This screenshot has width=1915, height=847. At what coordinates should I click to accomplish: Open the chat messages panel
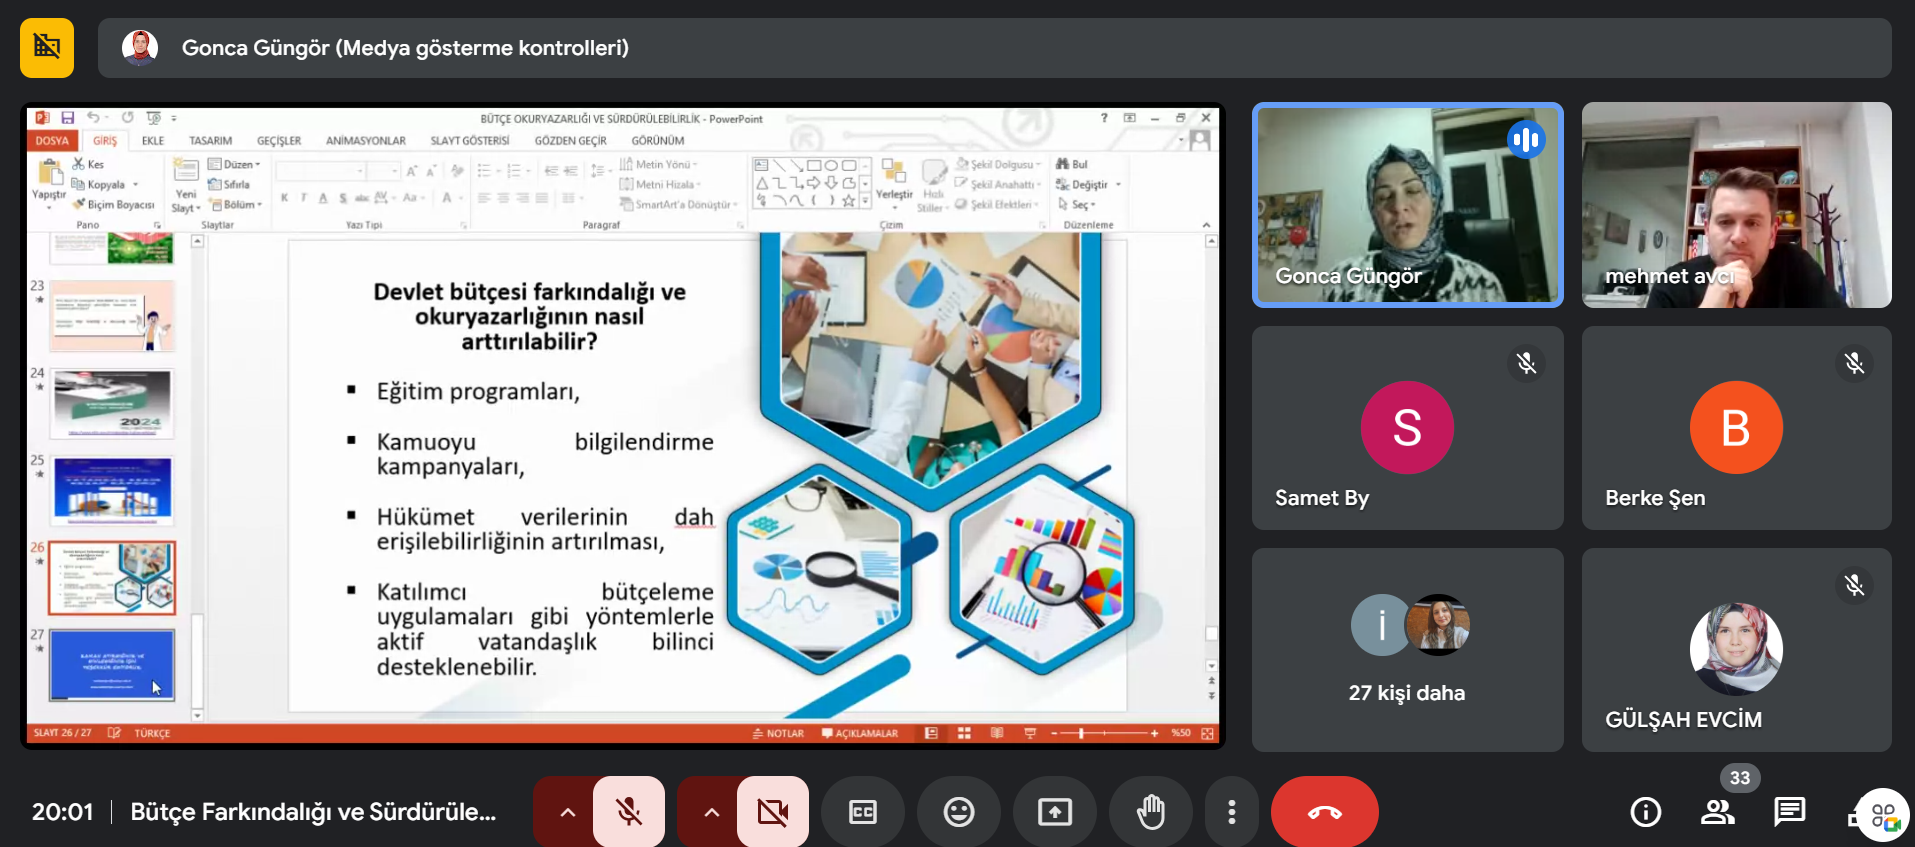(x=1789, y=812)
